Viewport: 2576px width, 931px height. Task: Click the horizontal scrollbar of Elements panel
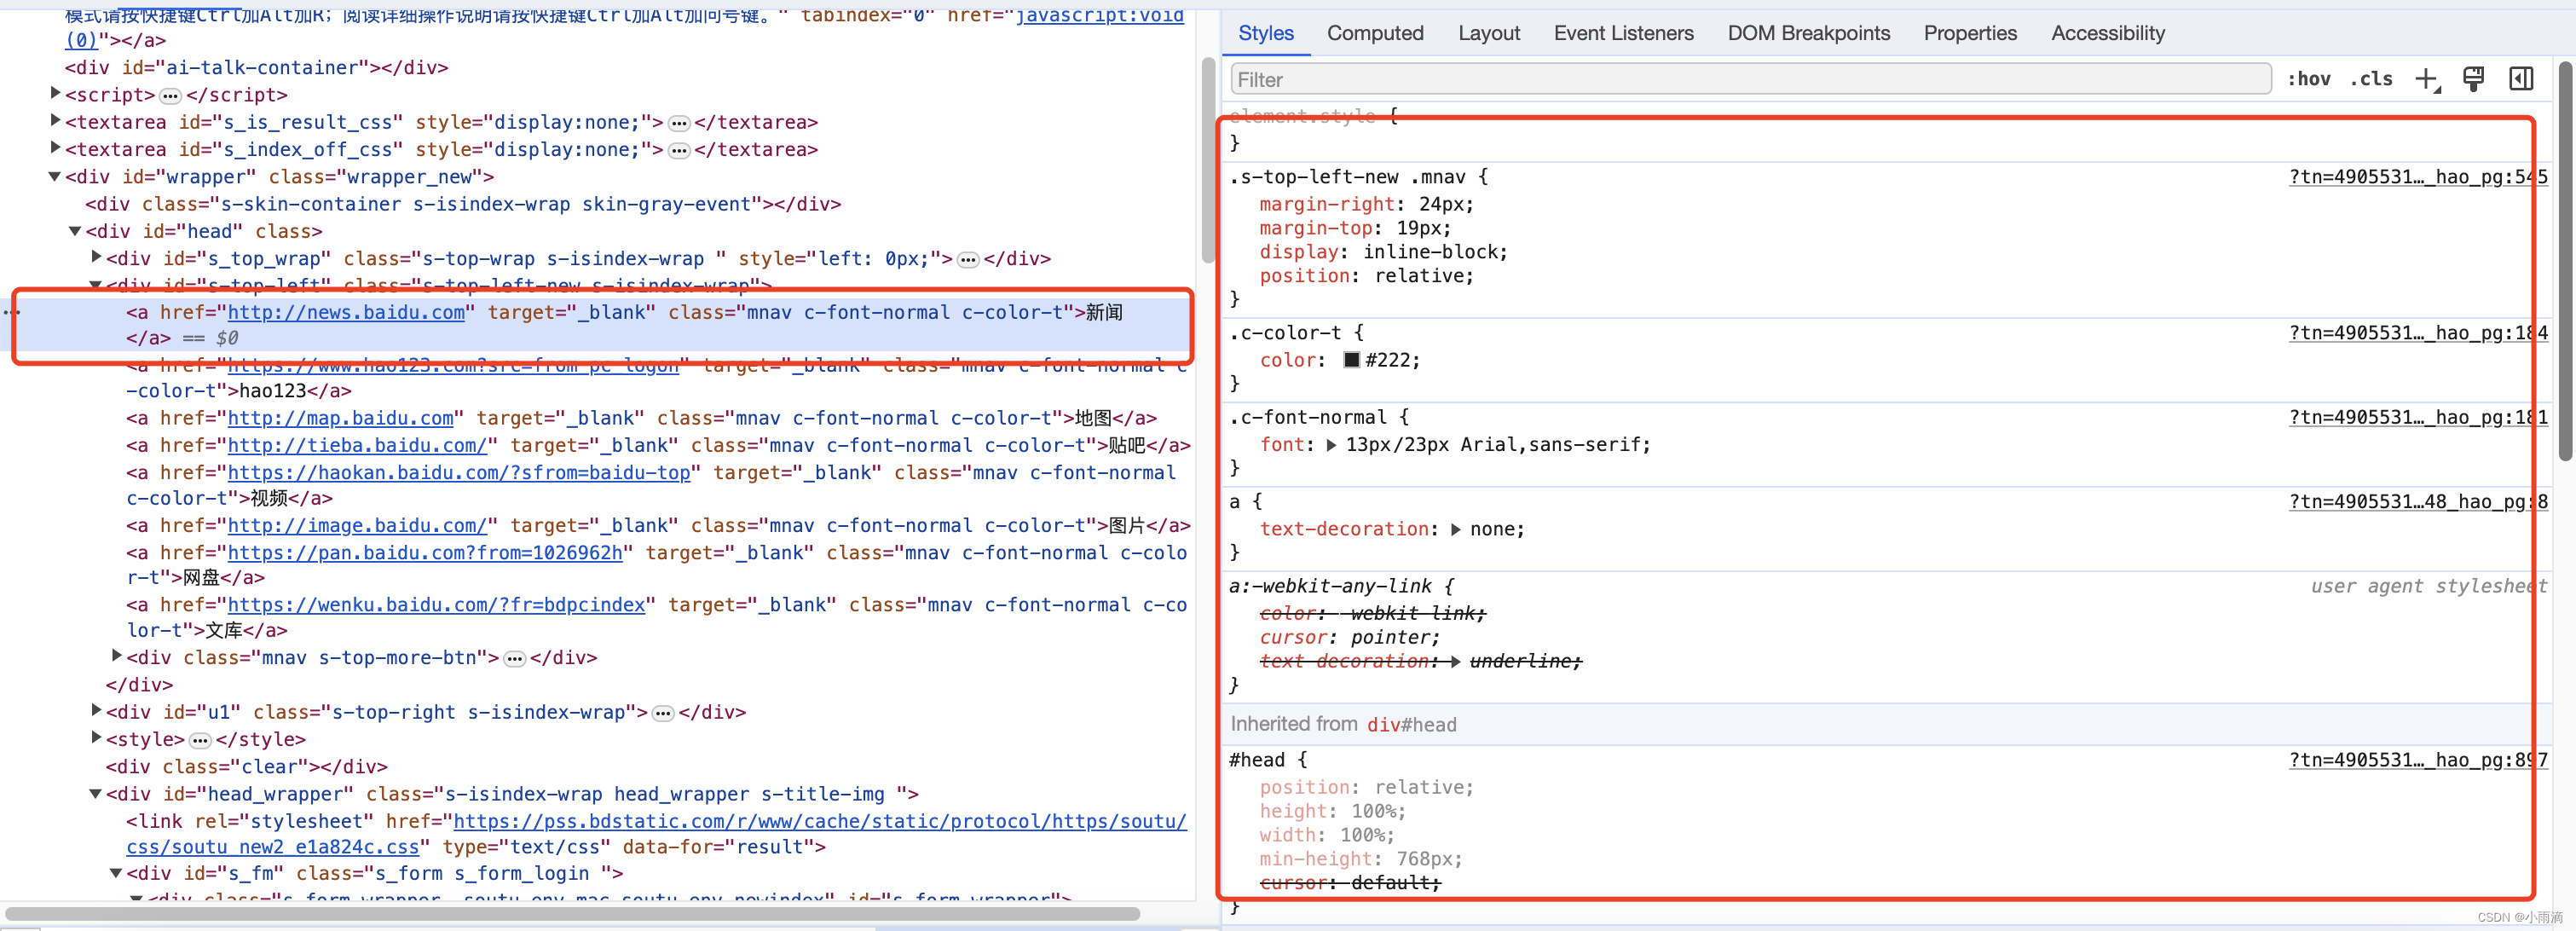click(x=573, y=913)
